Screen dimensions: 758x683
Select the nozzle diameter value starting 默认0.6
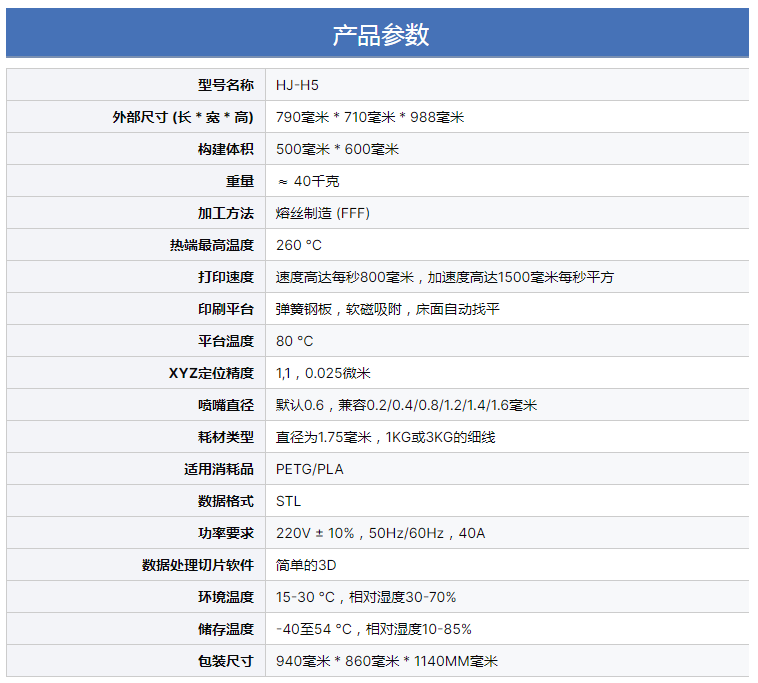(x=406, y=405)
